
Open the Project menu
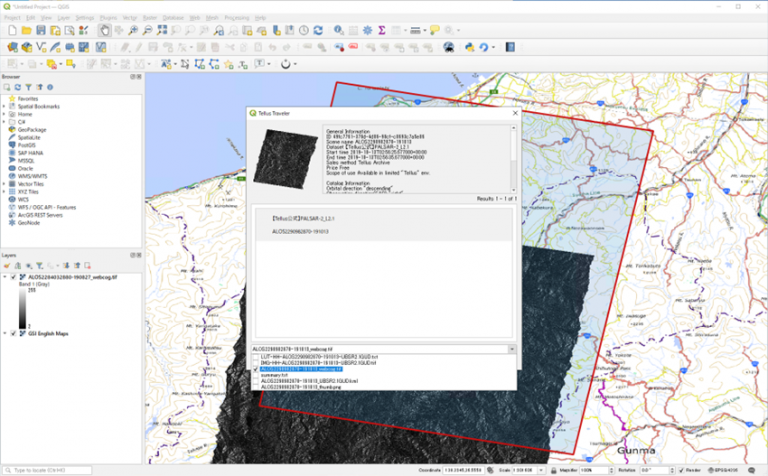[12, 18]
